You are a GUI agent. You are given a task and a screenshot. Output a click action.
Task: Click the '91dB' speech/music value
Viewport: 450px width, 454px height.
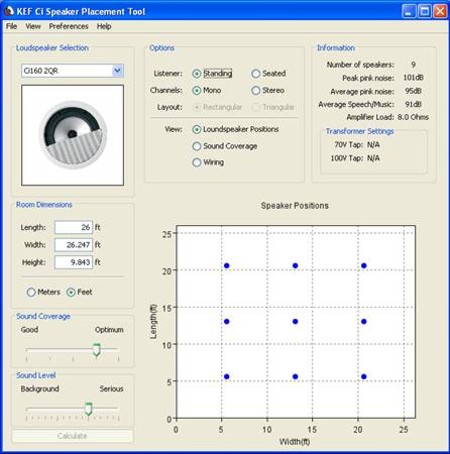pos(413,104)
